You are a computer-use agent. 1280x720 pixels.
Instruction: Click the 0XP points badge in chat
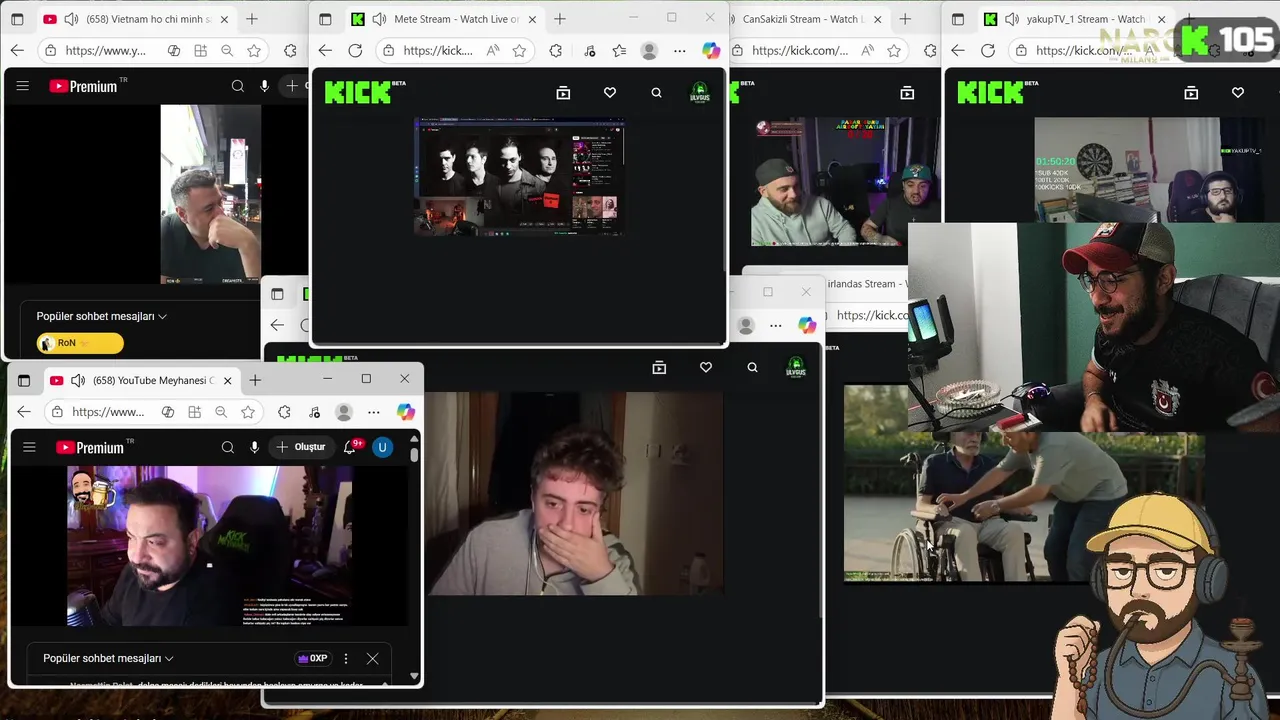click(313, 658)
